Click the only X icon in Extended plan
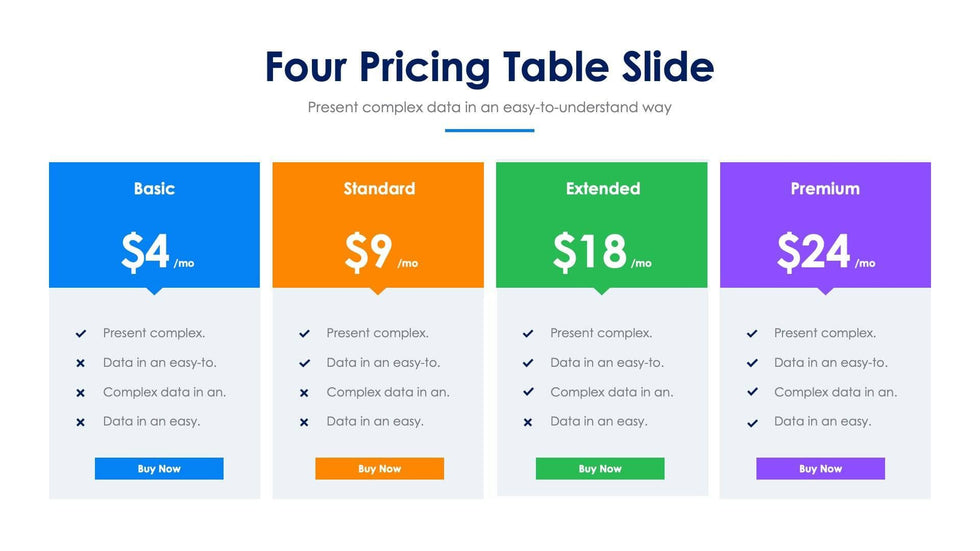 528,422
